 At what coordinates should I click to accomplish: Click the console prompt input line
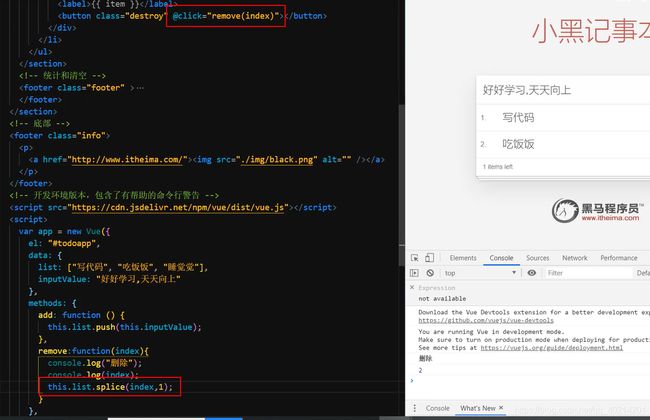[x=531, y=381]
